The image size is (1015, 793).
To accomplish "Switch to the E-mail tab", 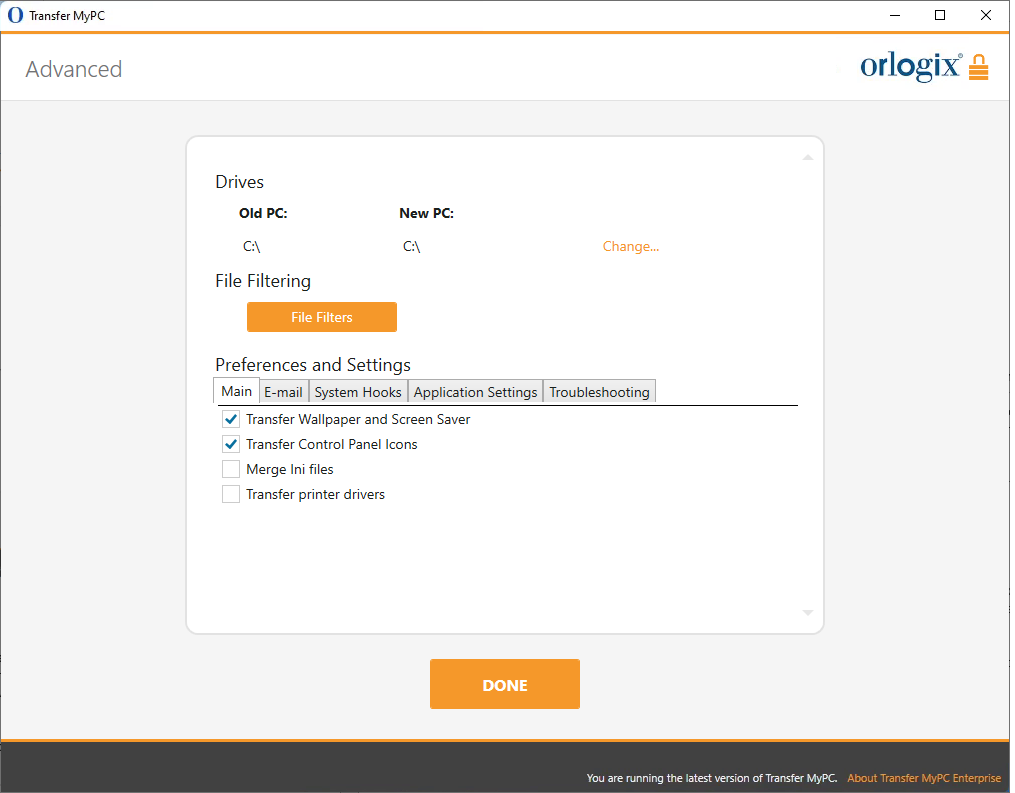I will coord(283,392).
